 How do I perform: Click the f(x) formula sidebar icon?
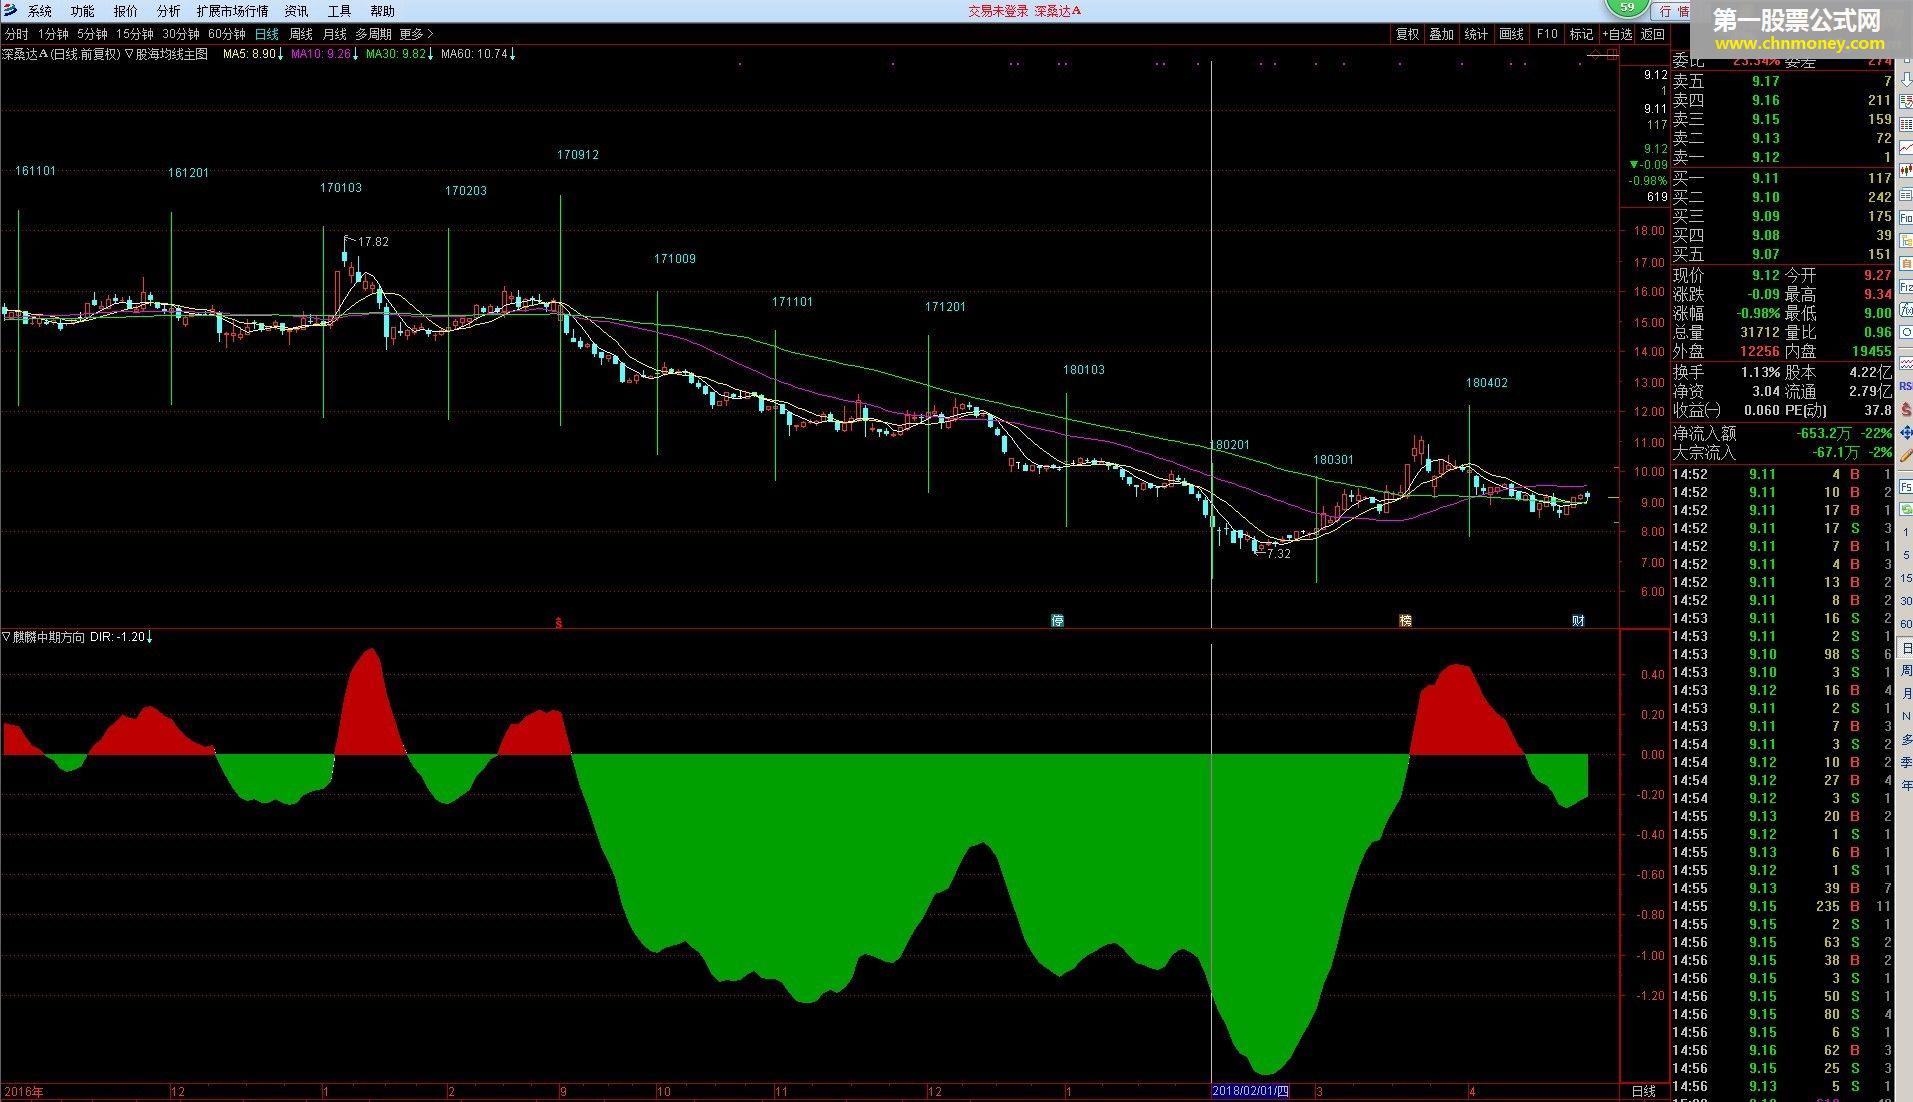tap(1906, 310)
